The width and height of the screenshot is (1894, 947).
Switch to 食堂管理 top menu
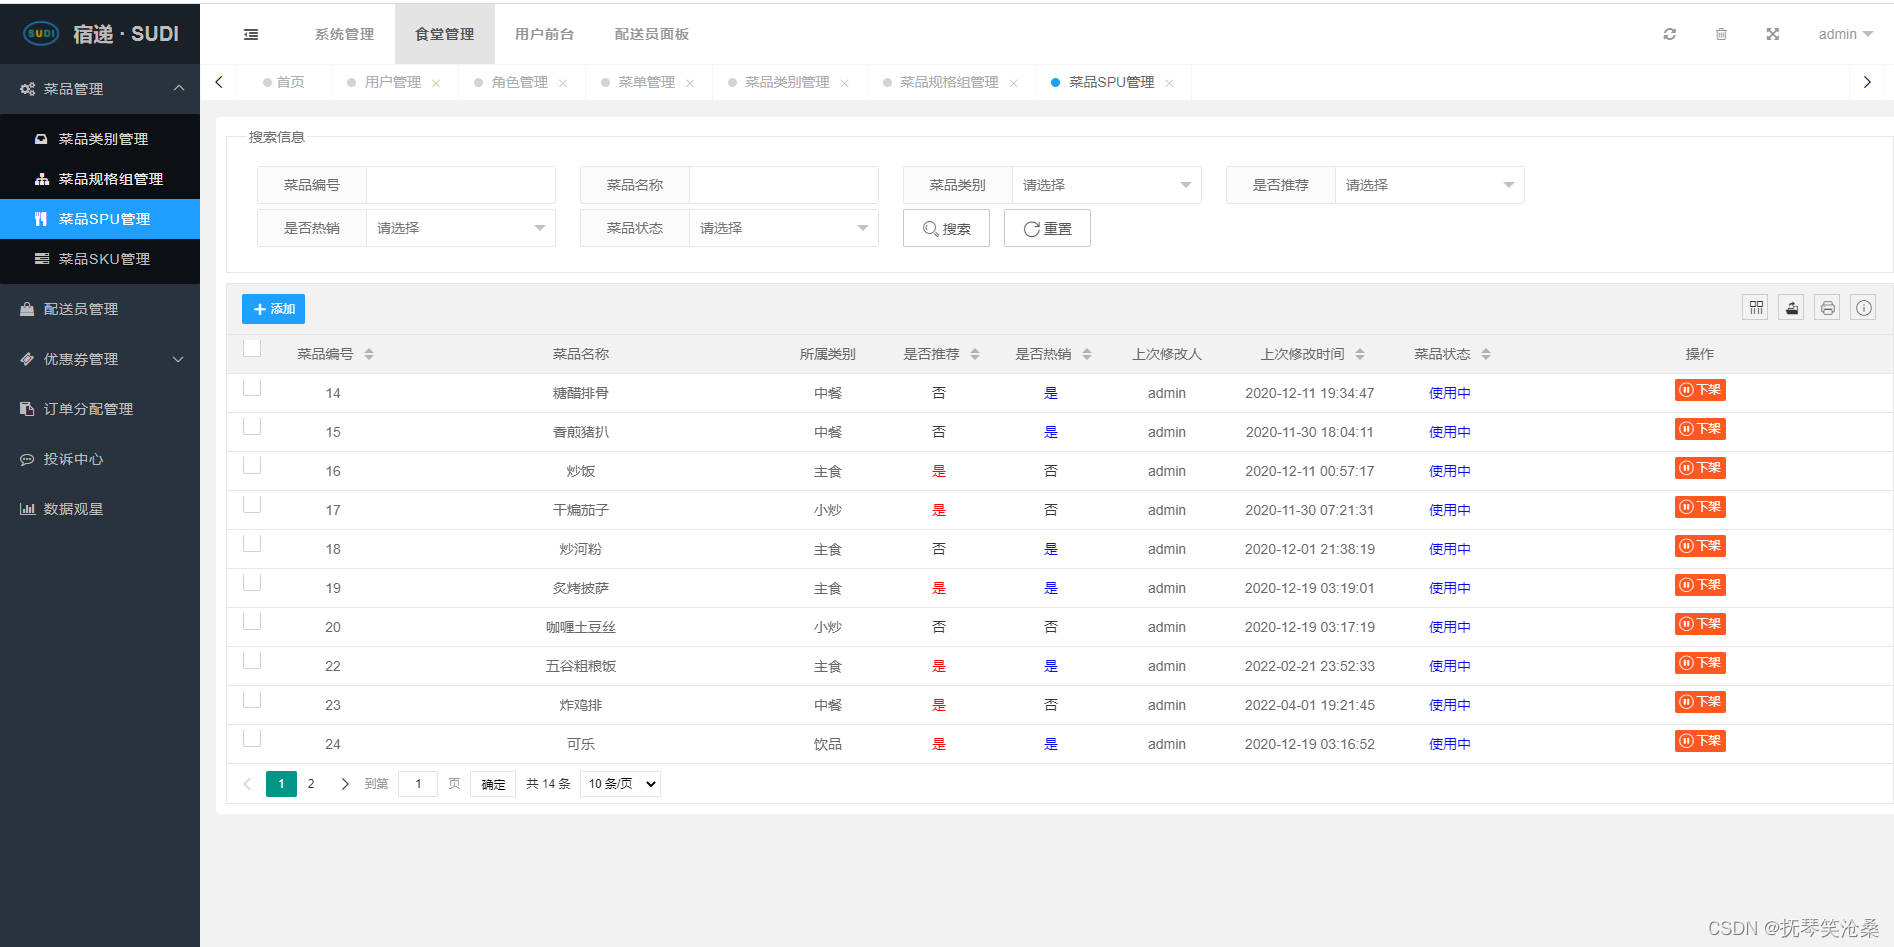(x=445, y=34)
